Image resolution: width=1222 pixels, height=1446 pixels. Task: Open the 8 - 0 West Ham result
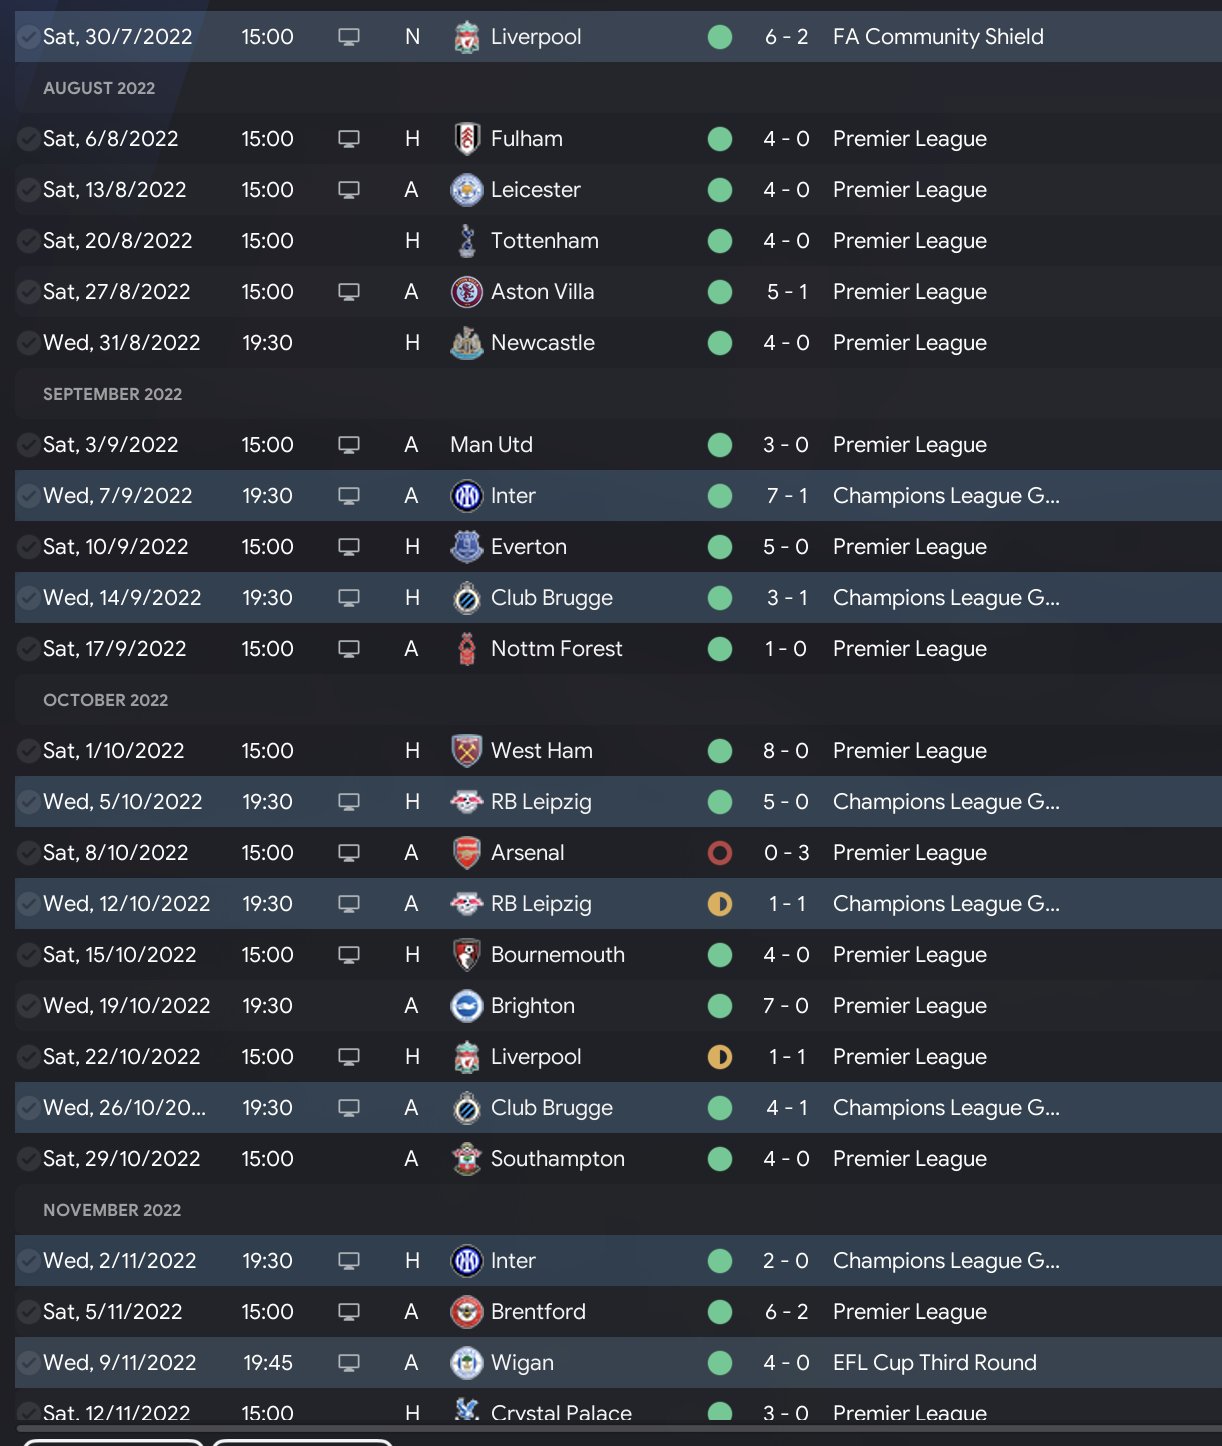(x=786, y=751)
